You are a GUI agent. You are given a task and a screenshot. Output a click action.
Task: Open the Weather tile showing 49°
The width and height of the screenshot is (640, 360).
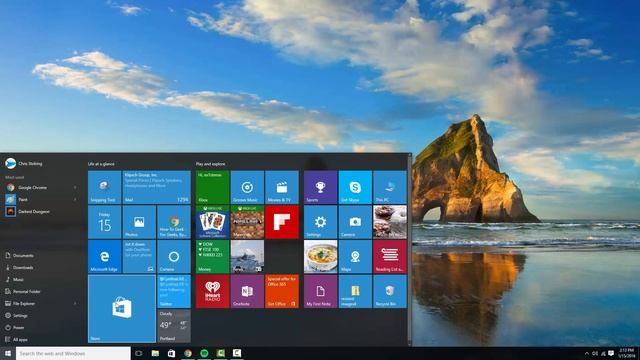[174, 326]
